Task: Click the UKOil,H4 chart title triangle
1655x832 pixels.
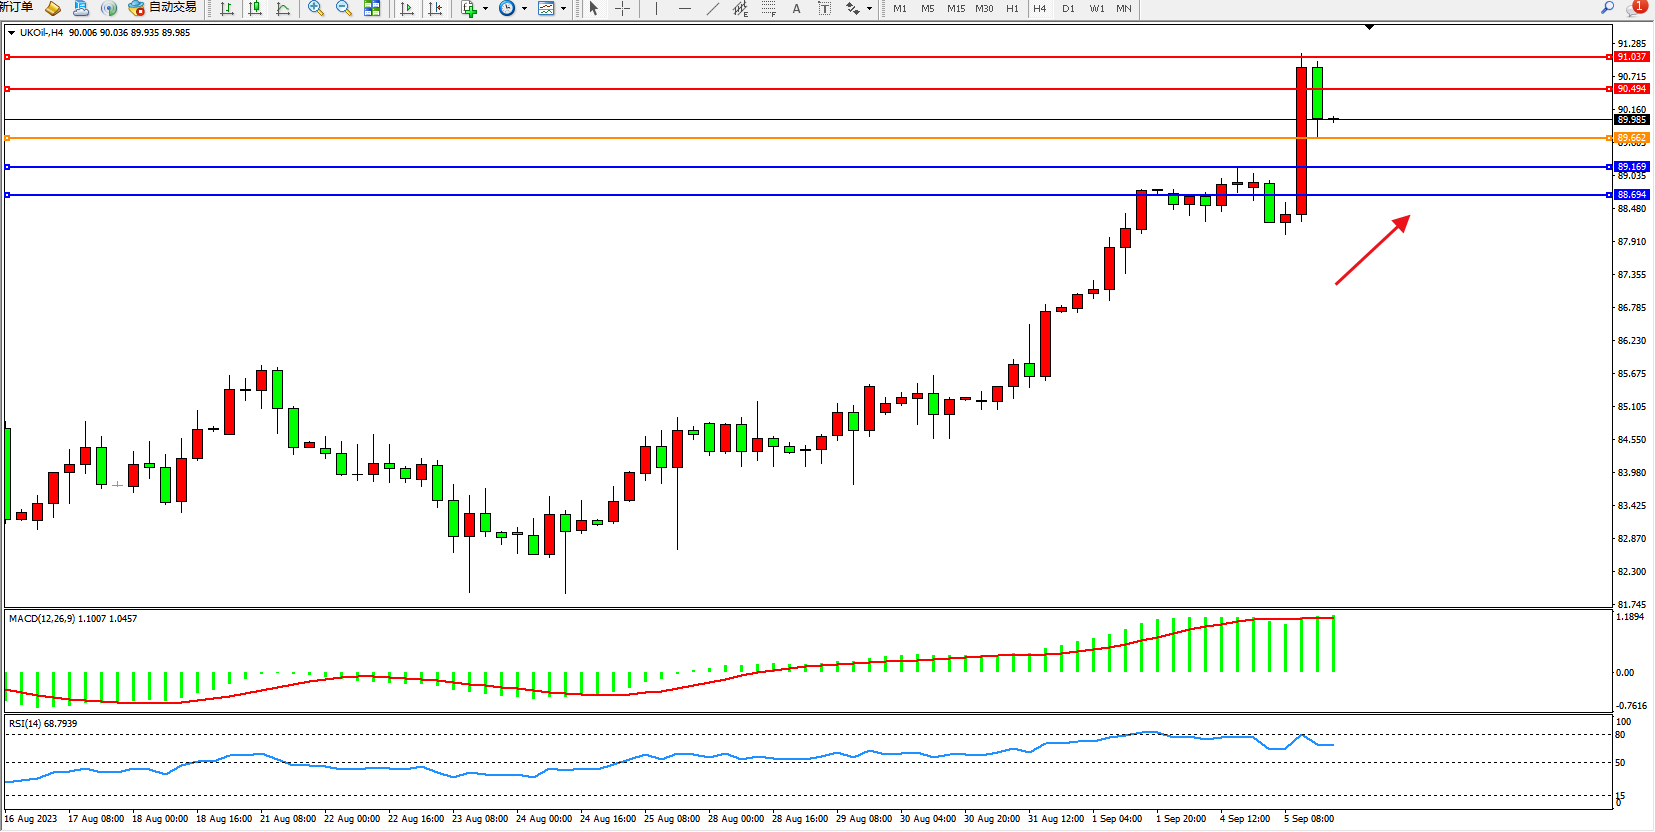Action: pos(11,33)
